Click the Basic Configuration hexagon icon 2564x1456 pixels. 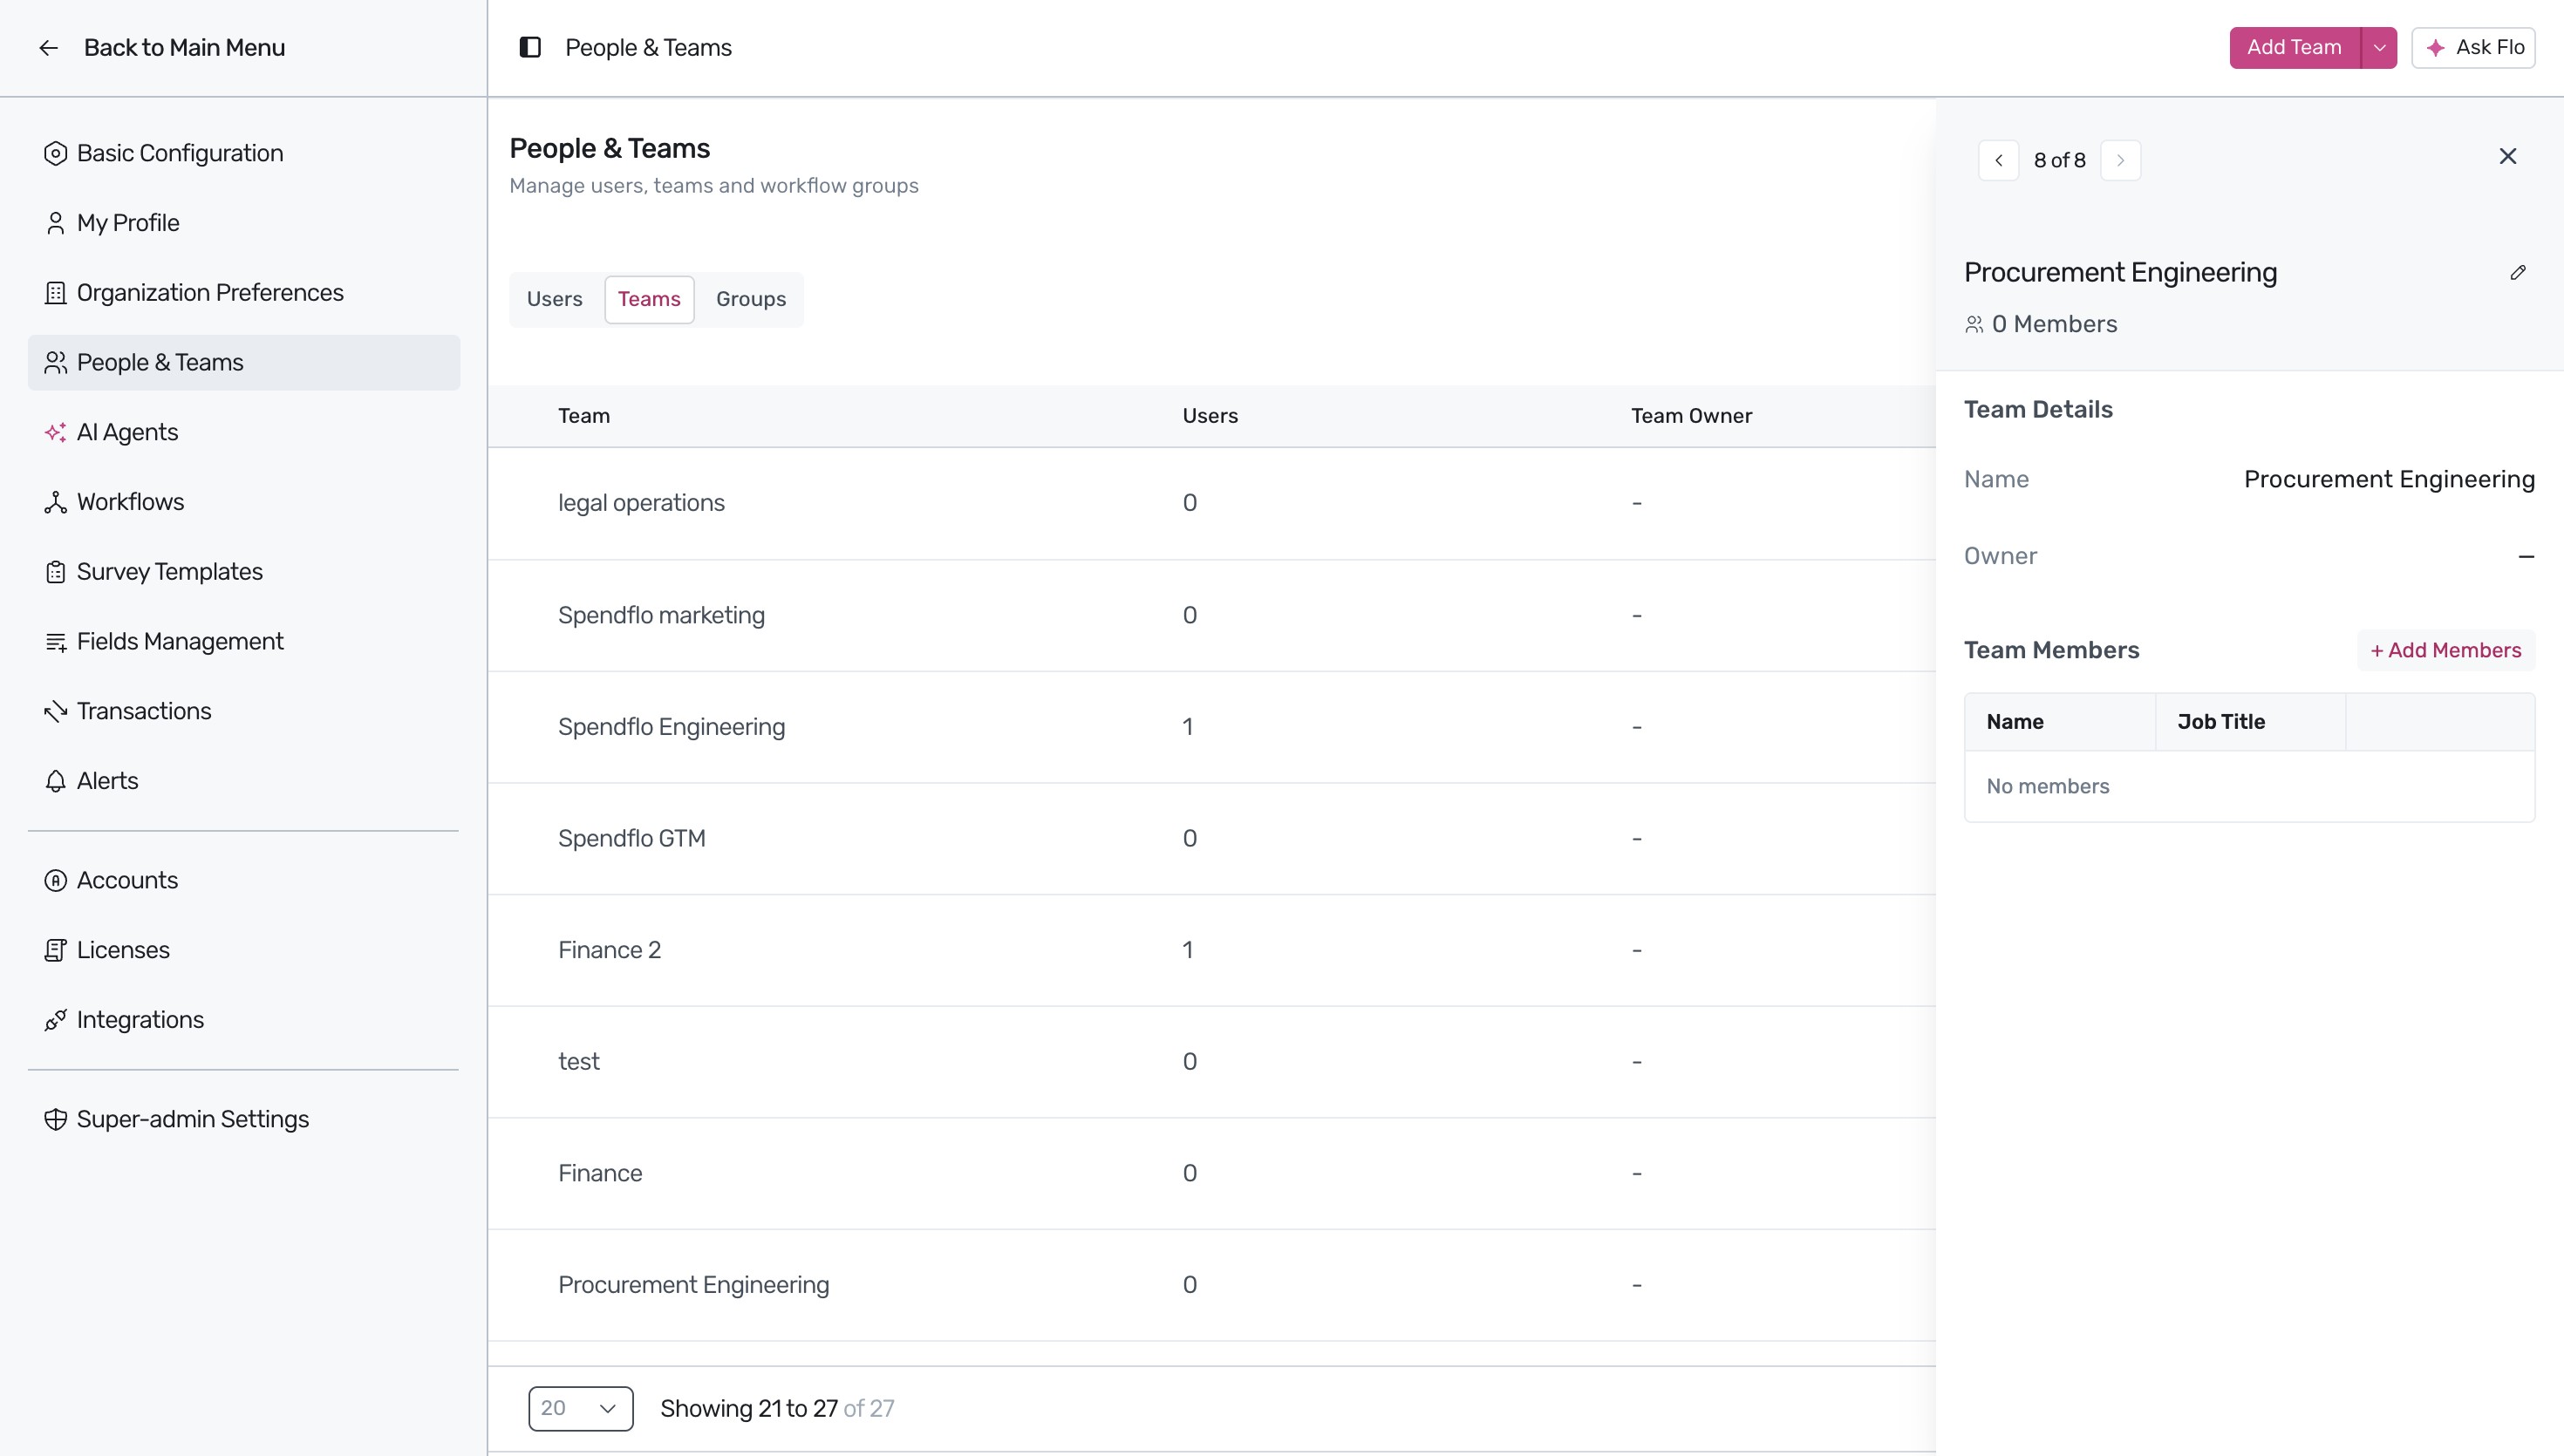[55, 153]
